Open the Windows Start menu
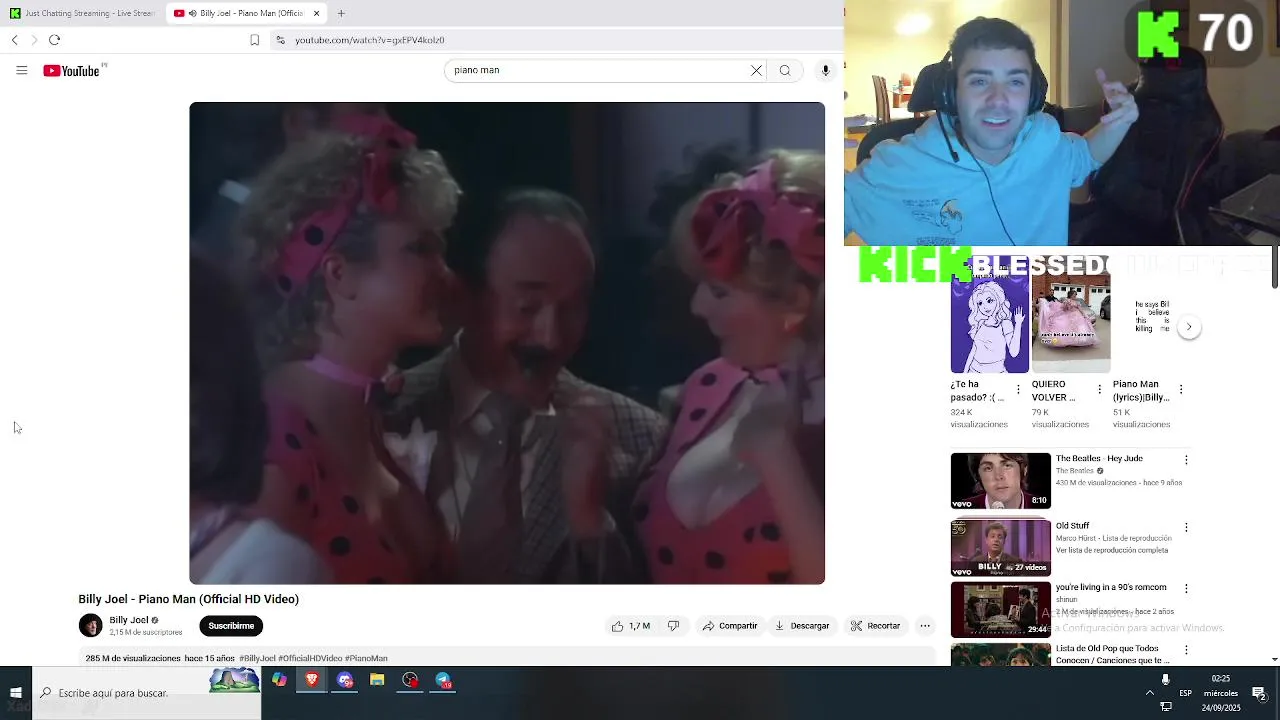This screenshot has height=720, width=1280. (16, 692)
